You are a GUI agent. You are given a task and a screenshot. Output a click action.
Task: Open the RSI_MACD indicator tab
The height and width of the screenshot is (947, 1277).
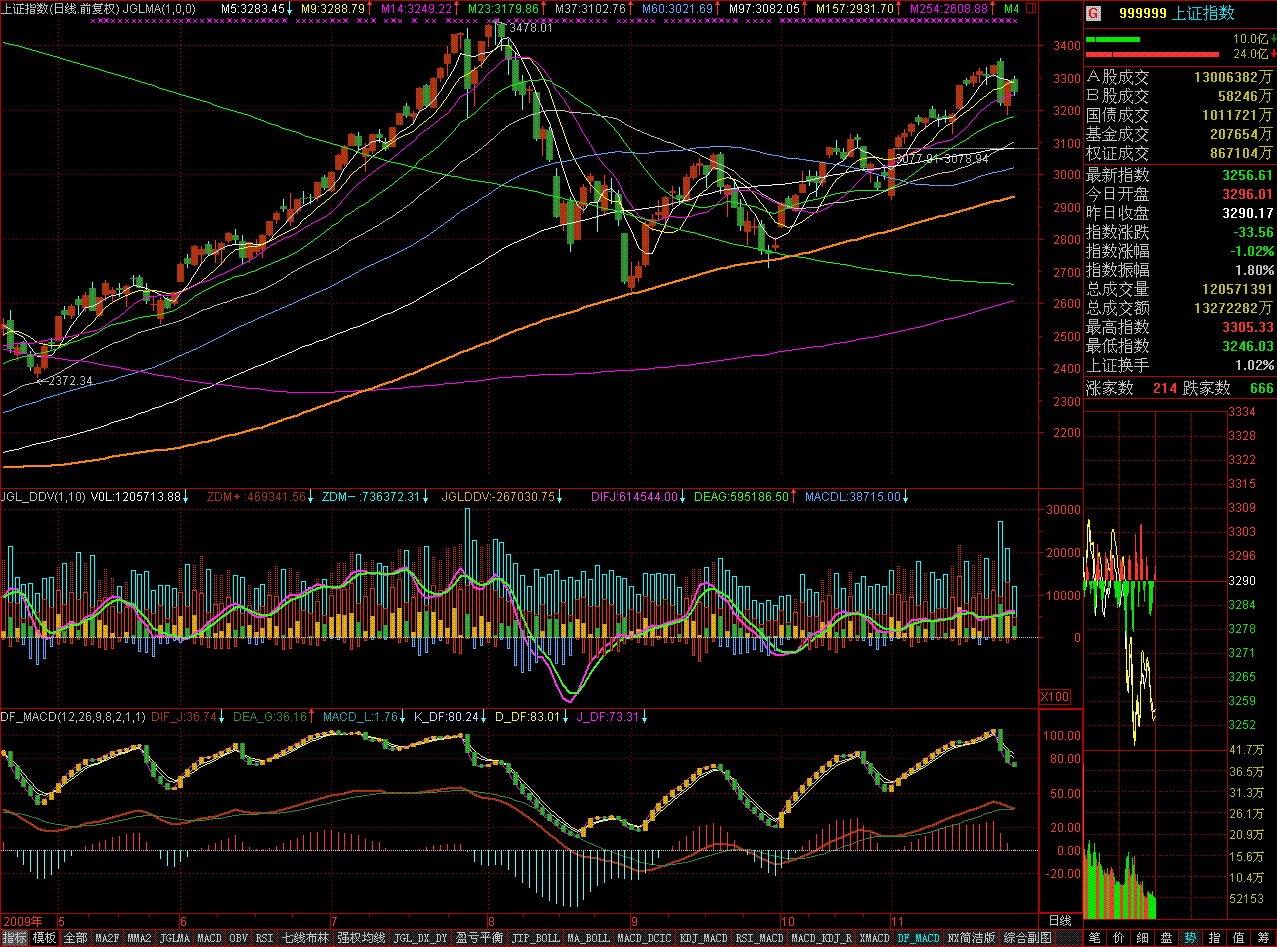[x=759, y=938]
